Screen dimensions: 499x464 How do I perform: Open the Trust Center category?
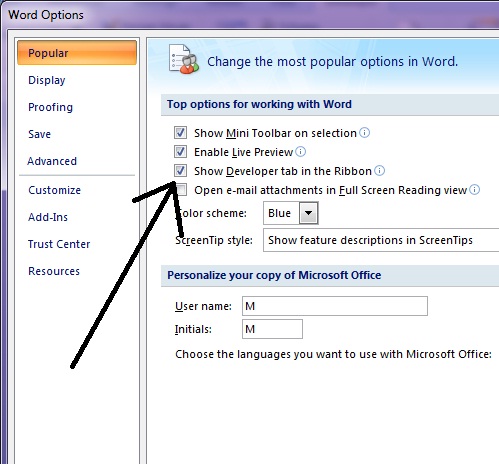pyautogui.click(x=59, y=244)
